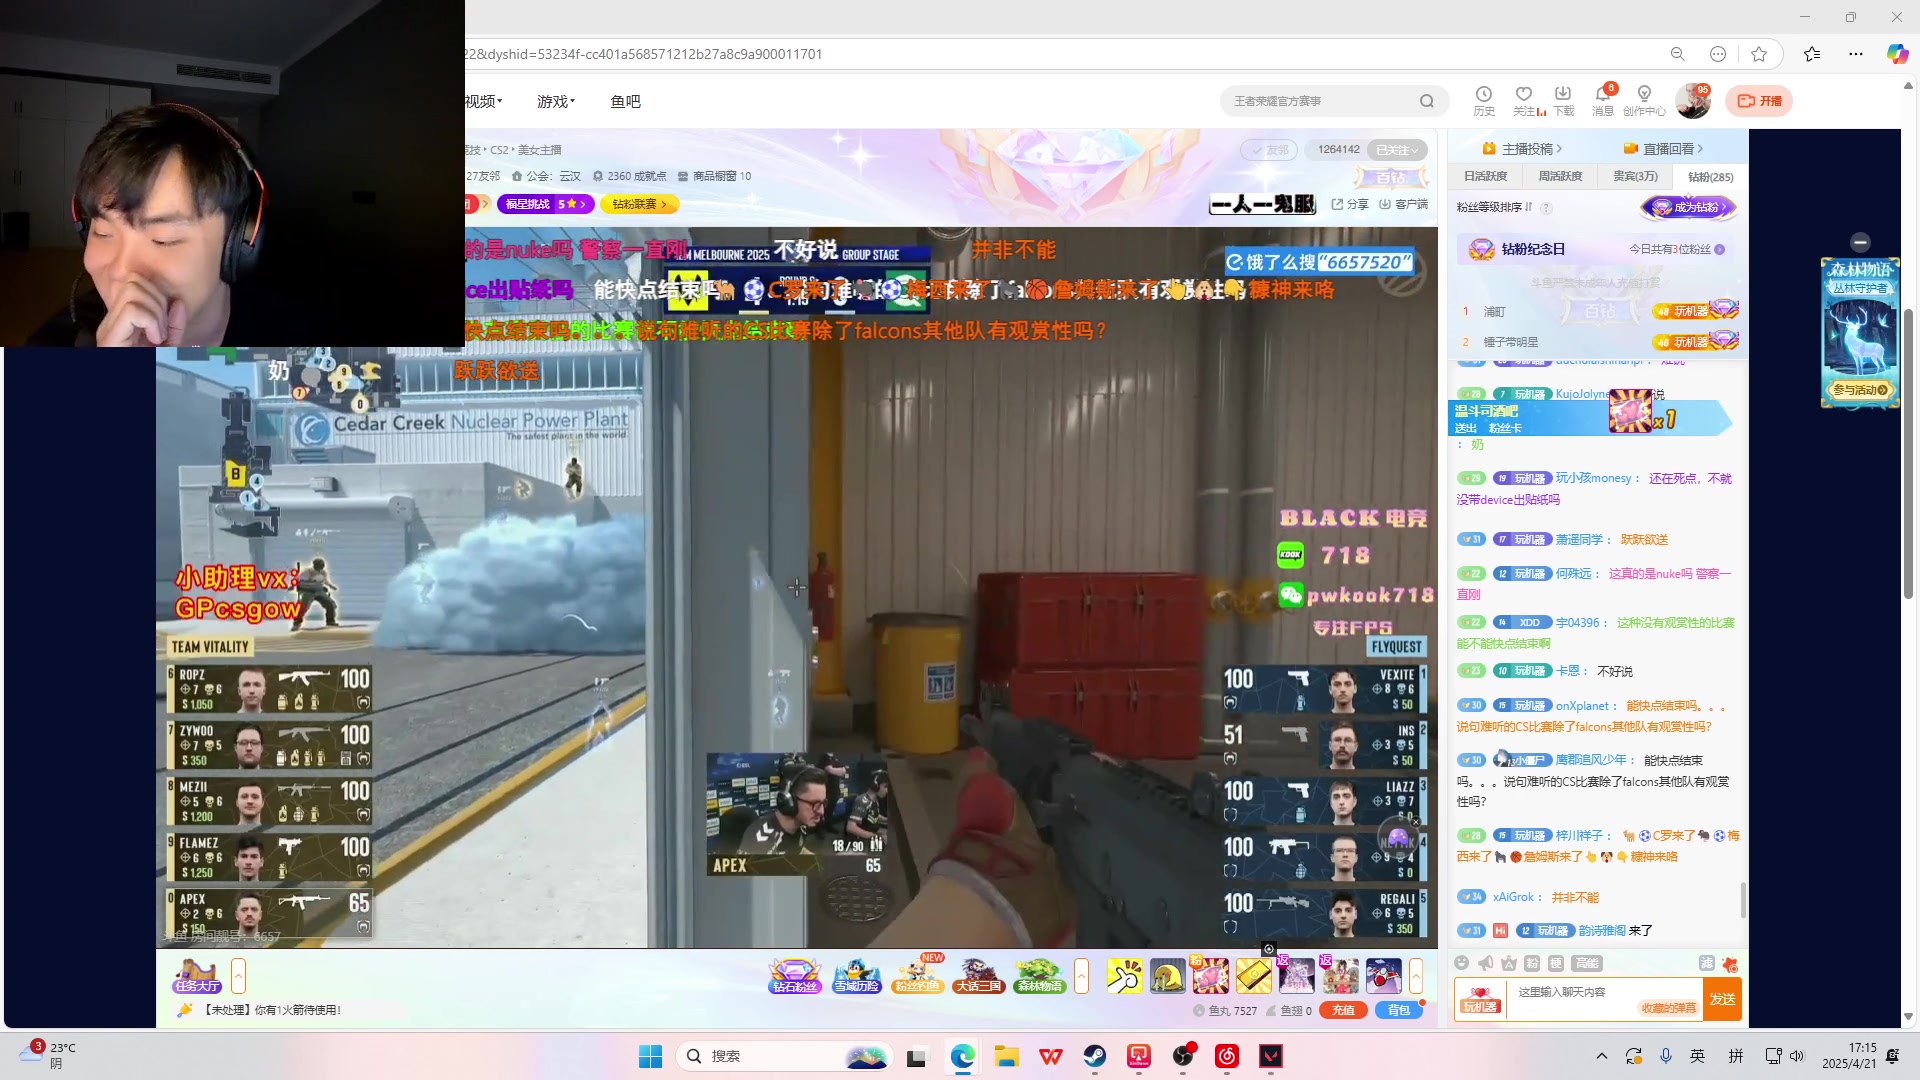Open the 收藏的弹幕 saved danmaku
1920x1080 pixels.
(x=1668, y=1008)
